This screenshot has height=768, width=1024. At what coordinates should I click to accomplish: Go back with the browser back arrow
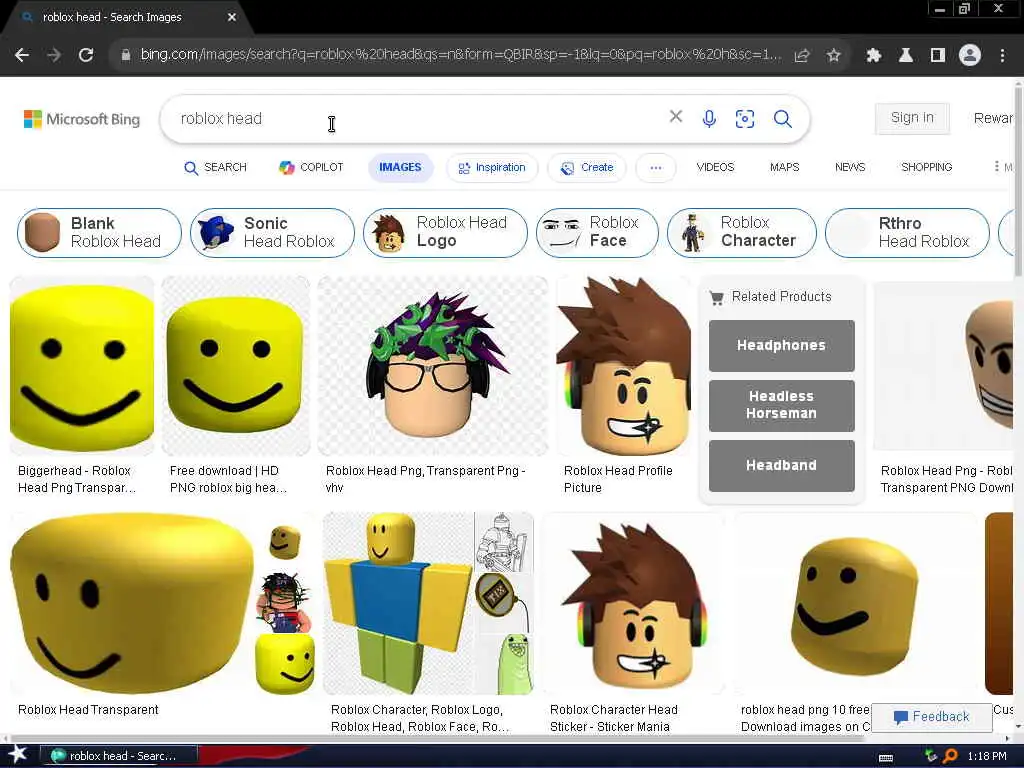pos(22,56)
